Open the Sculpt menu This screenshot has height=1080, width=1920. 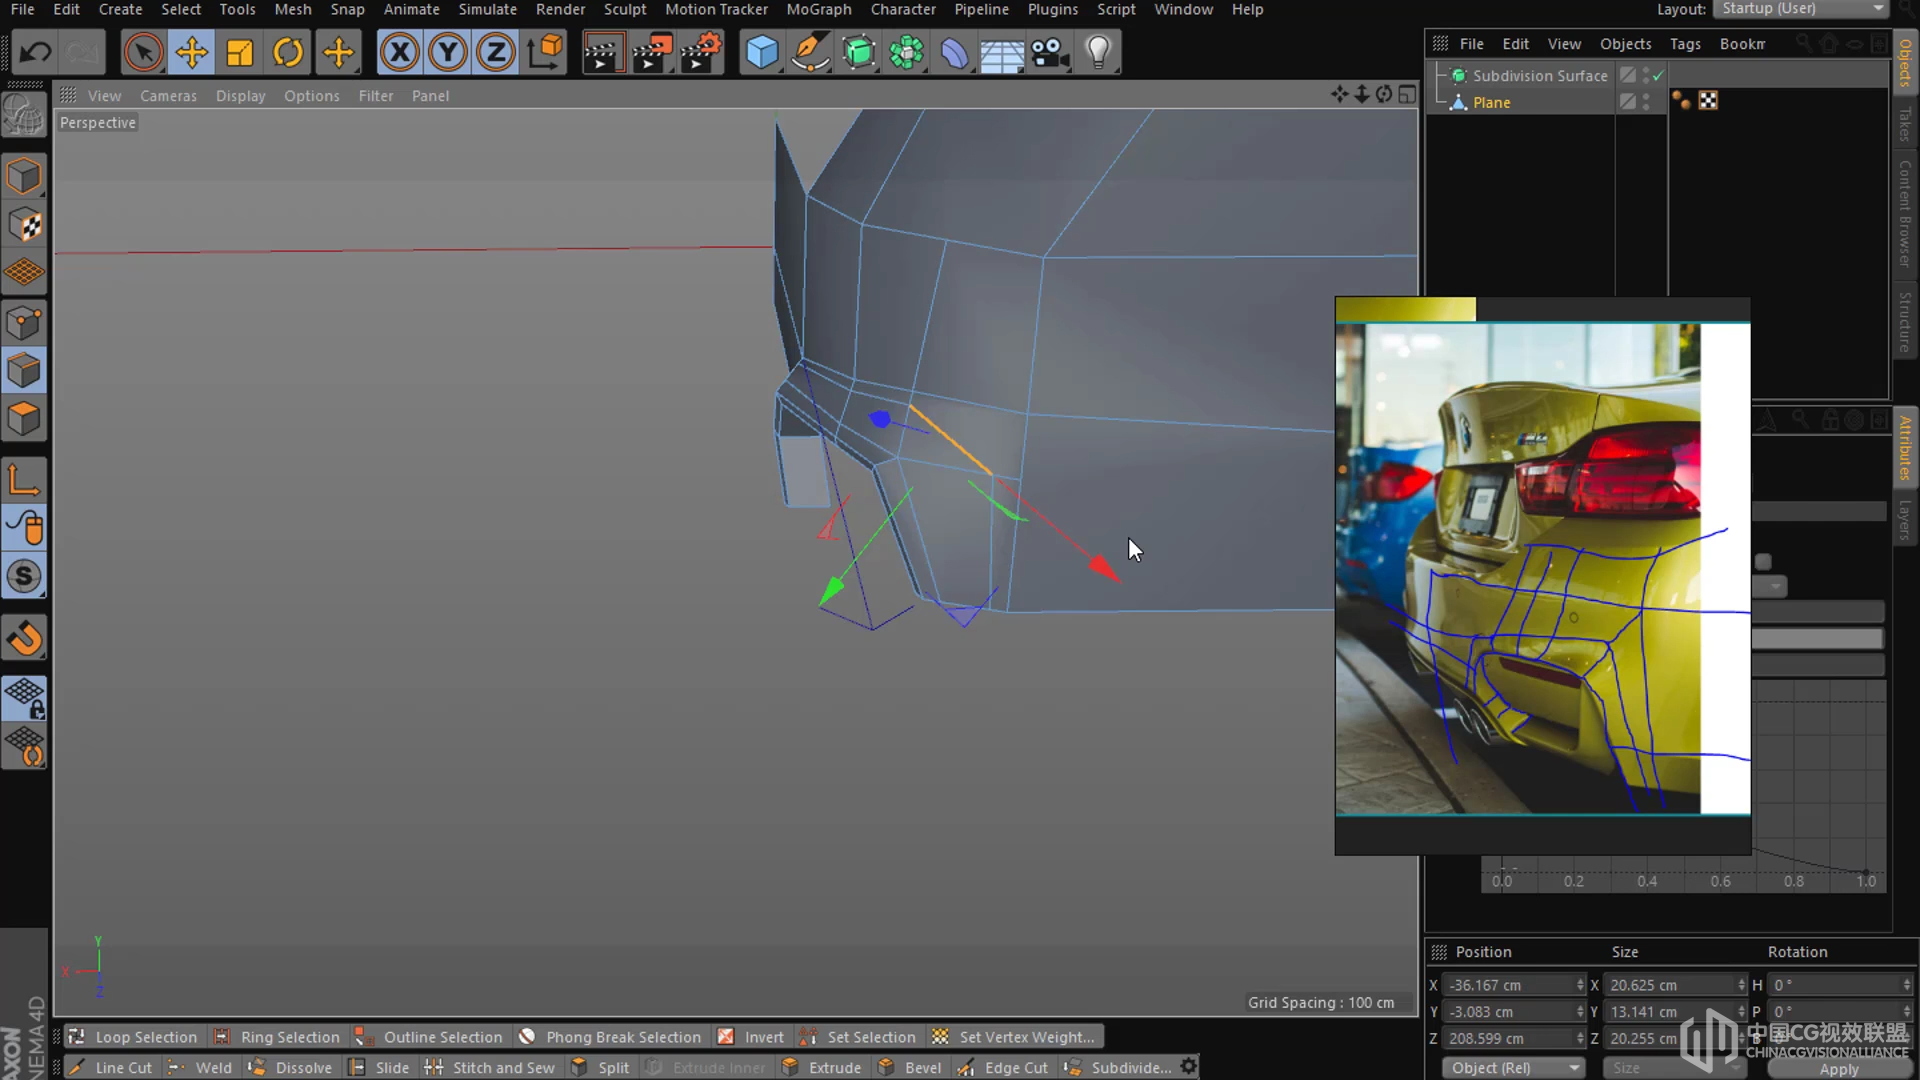click(625, 9)
